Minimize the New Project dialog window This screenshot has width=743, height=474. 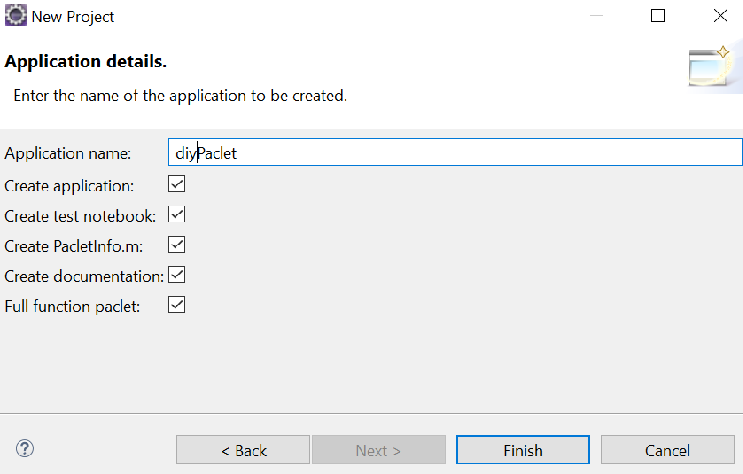click(596, 16)
